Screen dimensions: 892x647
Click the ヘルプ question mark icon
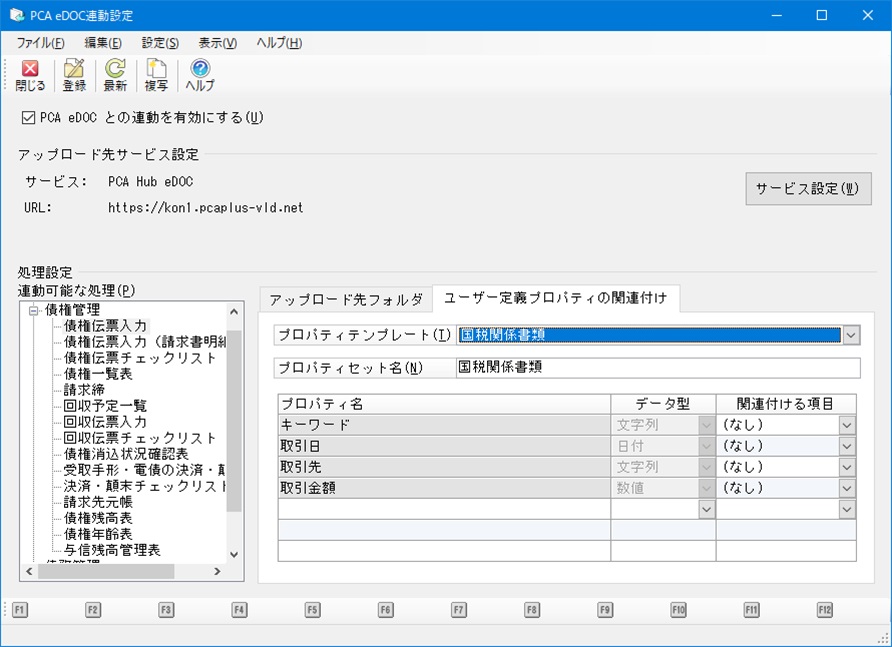click(x=200, y=68)
